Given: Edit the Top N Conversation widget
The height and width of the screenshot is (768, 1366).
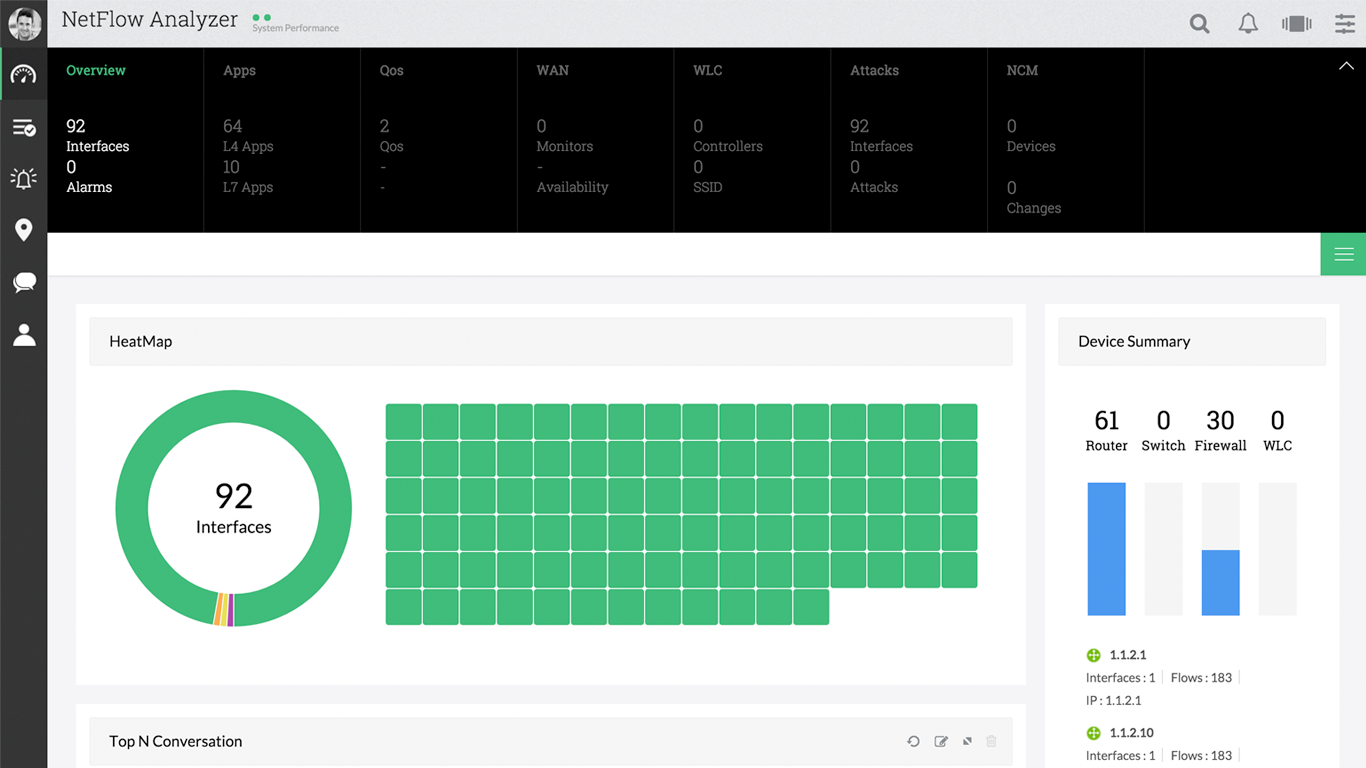Looking at the screenshot, I should (941, 741).
